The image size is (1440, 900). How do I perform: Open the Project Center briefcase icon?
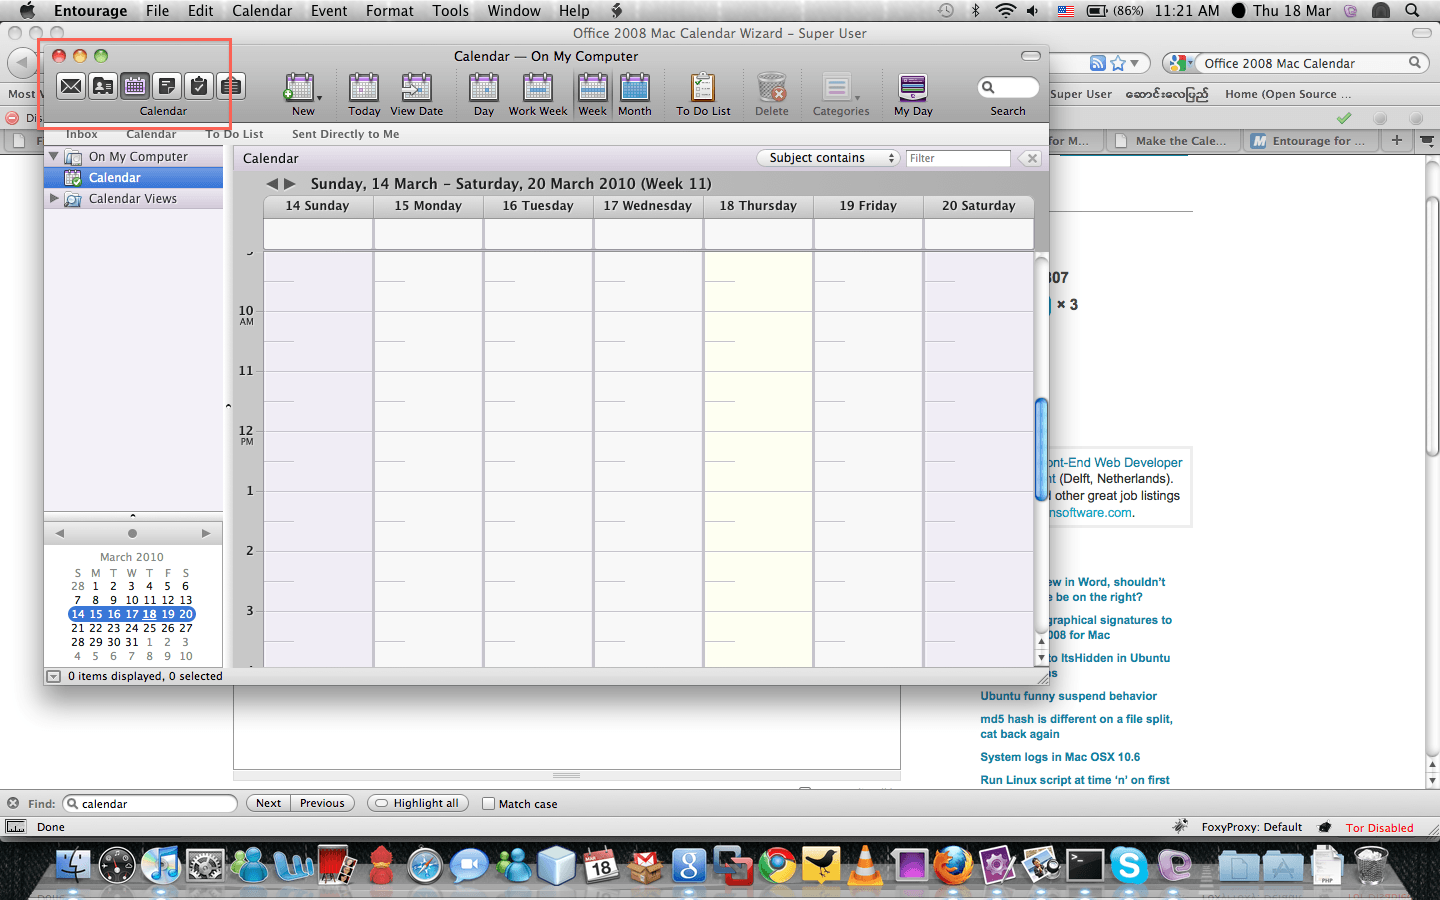tap(231, 86)
